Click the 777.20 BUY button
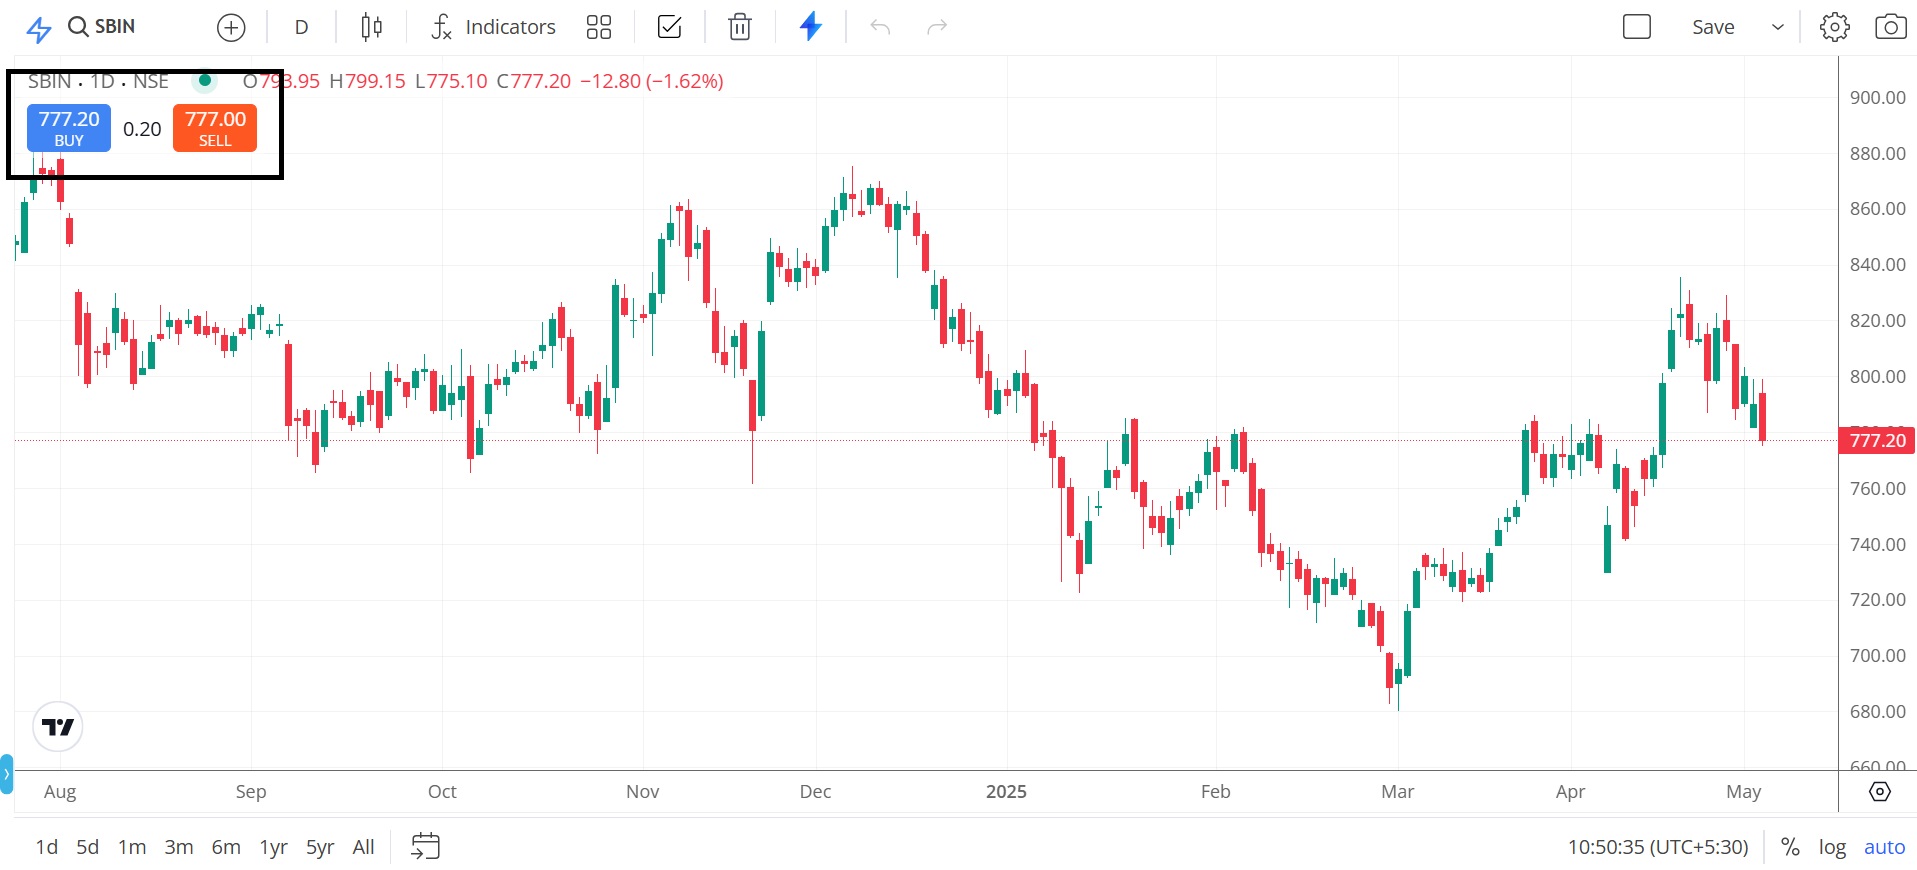This screenshot has height=870, width=1917. pyautogui.click(x=69, y=128)
